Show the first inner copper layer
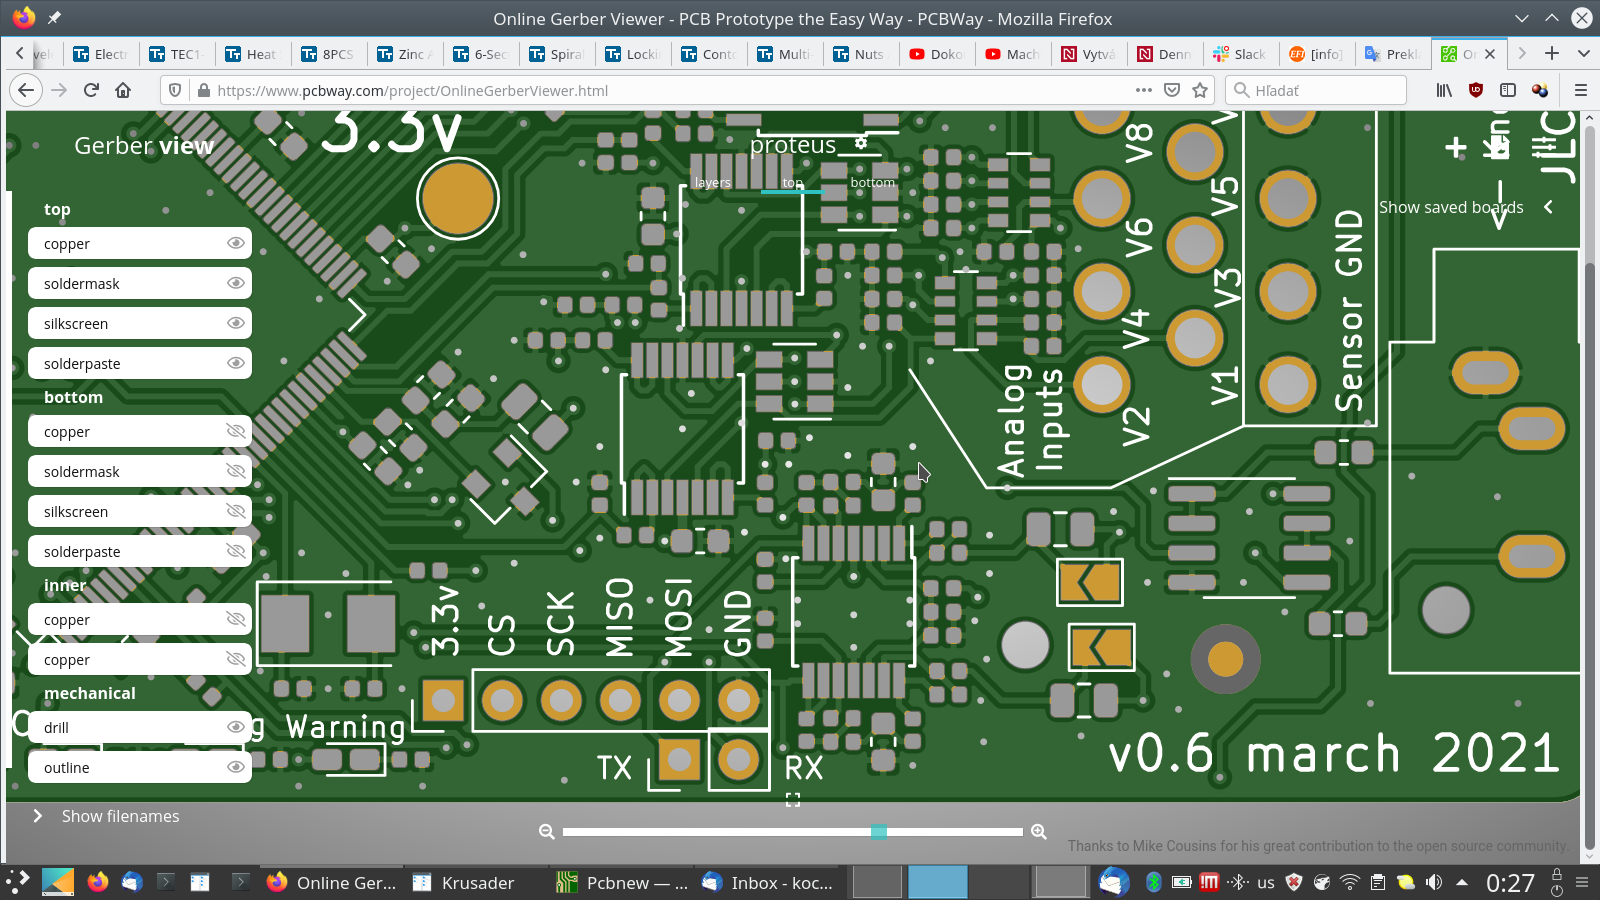1600x900 pixels. coord(236,619)
